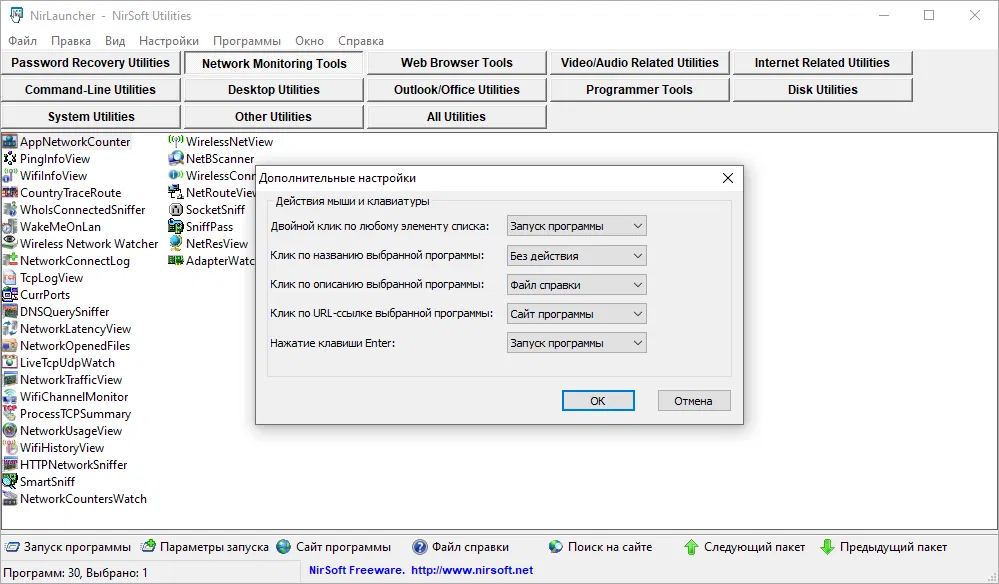This screenshot has height=584, width=999.
Task: Expand the 'Клик по URL-ссылке' dropdown
Action: point(577,314)
